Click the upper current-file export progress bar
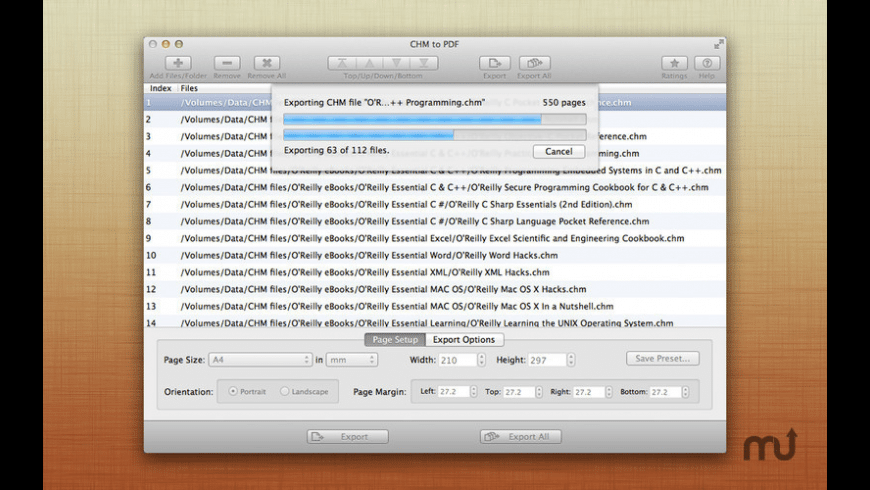The width and height of the screenshot is (870, 490). point(434,119)
